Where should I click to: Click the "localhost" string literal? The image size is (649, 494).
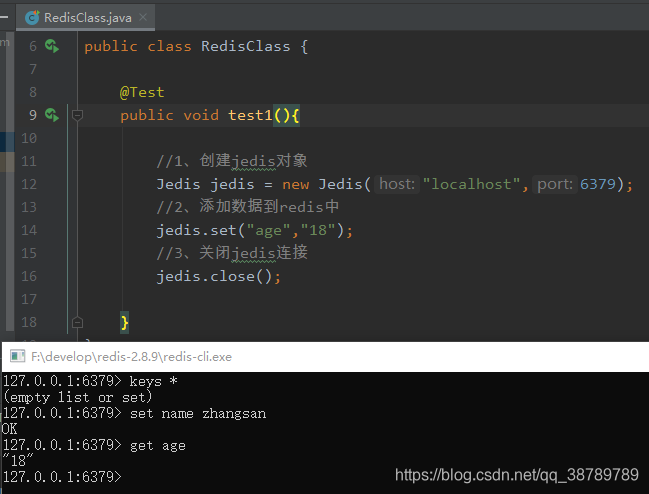471,184
